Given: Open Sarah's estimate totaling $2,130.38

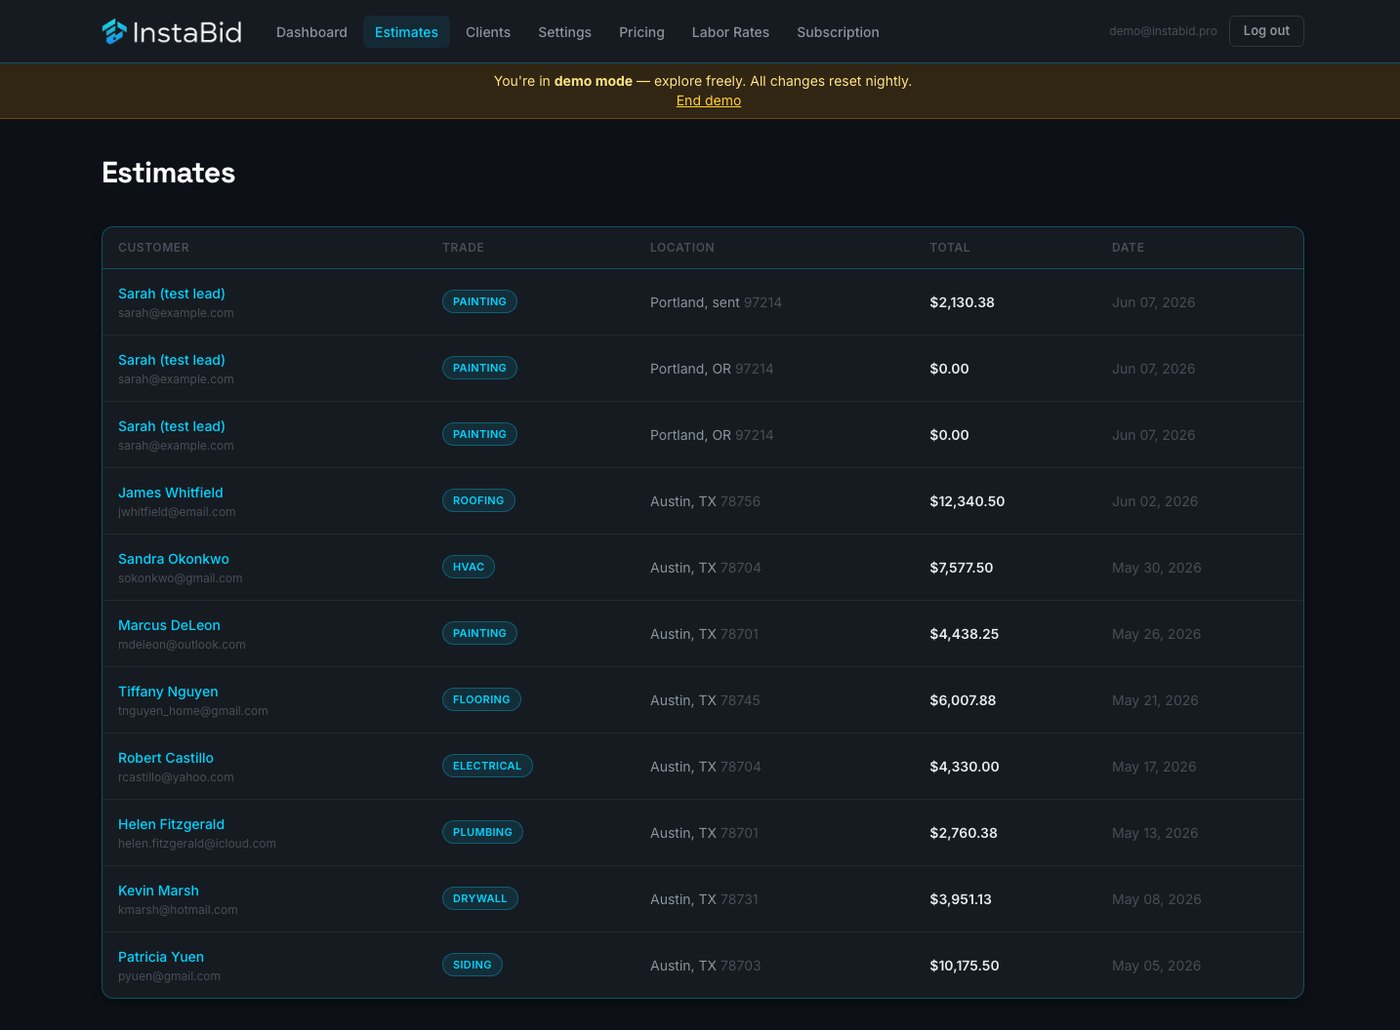Looking at the screenshot, I should click(x=171, y=293).
